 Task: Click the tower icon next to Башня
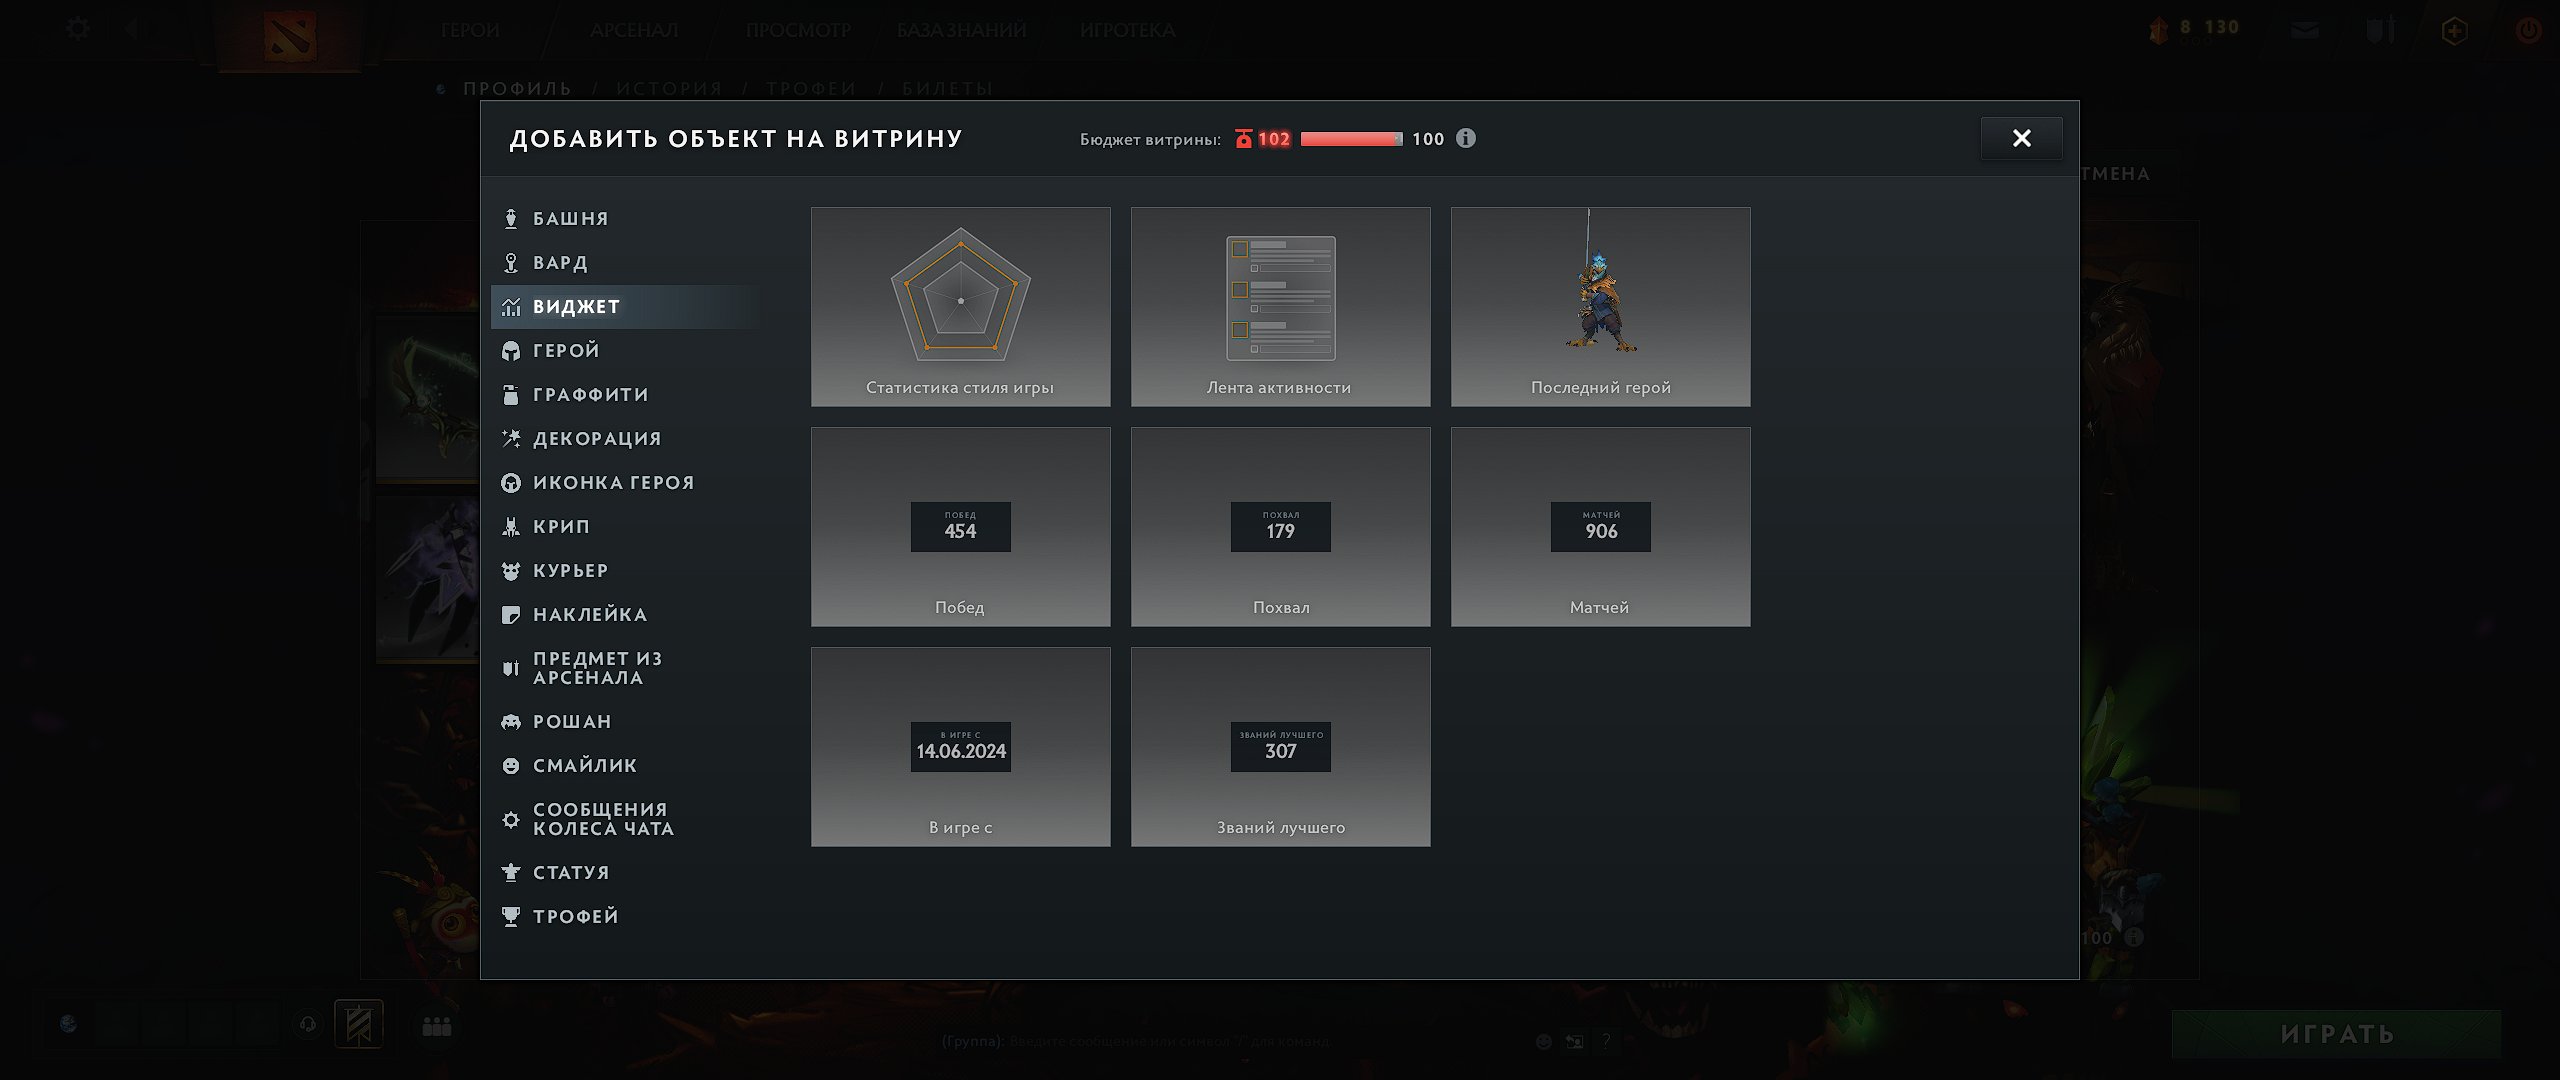tap(511, 218)
